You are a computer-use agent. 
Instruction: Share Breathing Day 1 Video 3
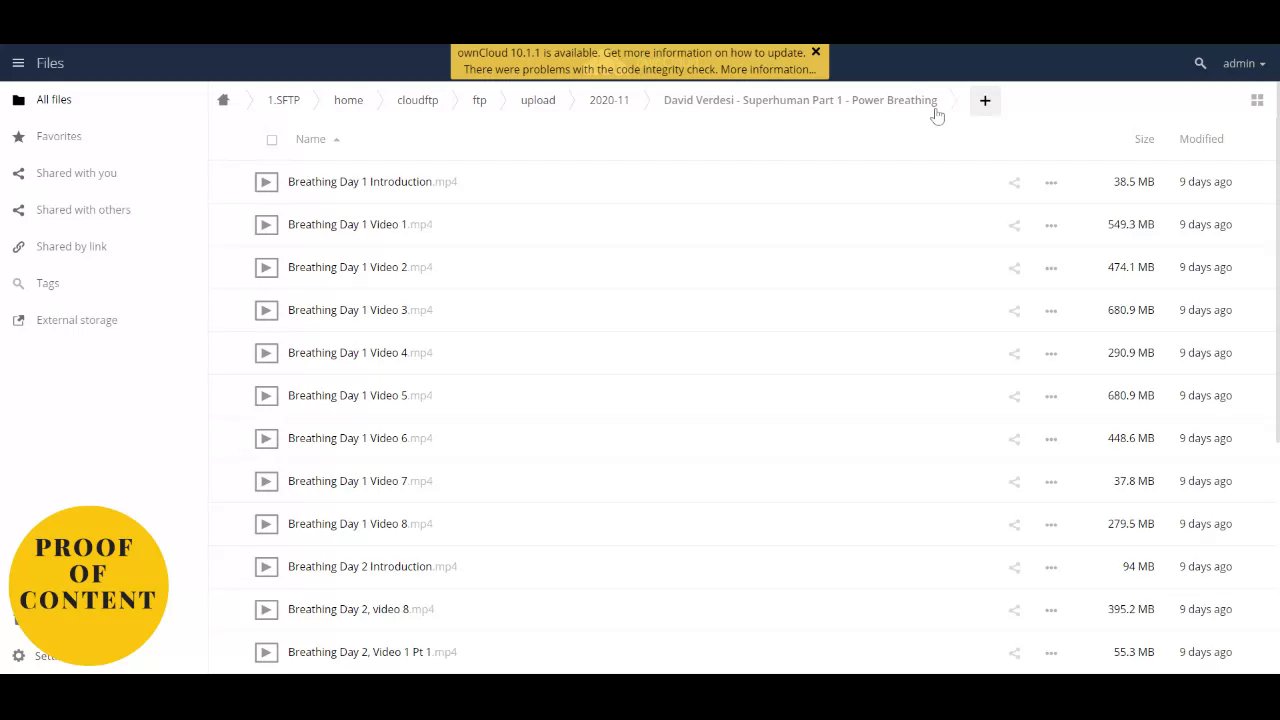pyautogui.click(x=1014, y=310)
